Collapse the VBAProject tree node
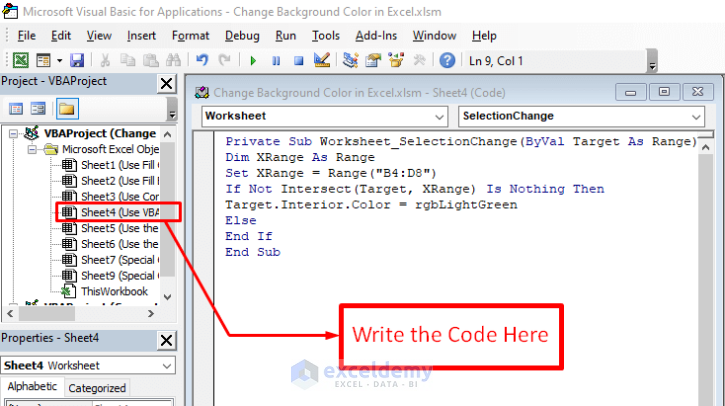The width and height of the screenshot is (725, 406). (13, 134)
